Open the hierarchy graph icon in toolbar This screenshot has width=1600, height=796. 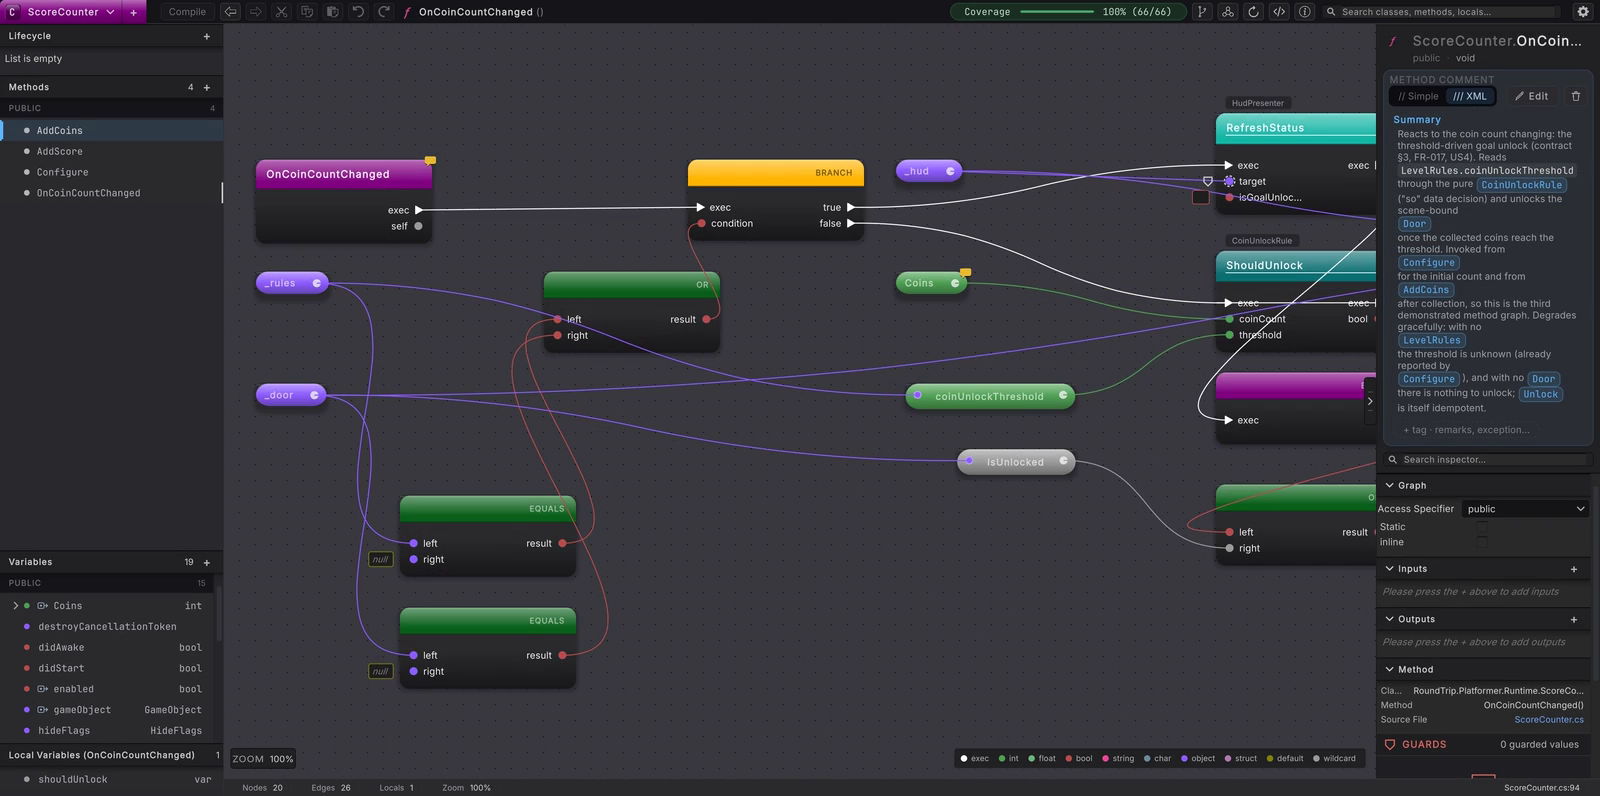click(x=1228, y=12)
